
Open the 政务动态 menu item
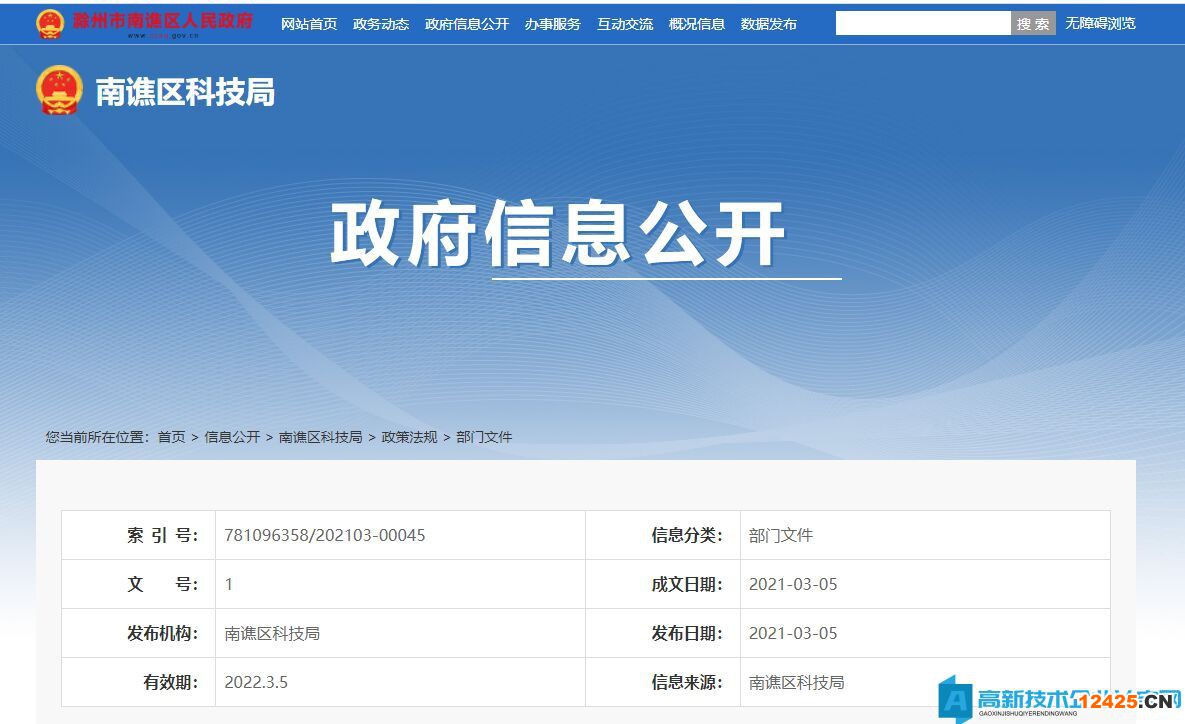[381, 24]
